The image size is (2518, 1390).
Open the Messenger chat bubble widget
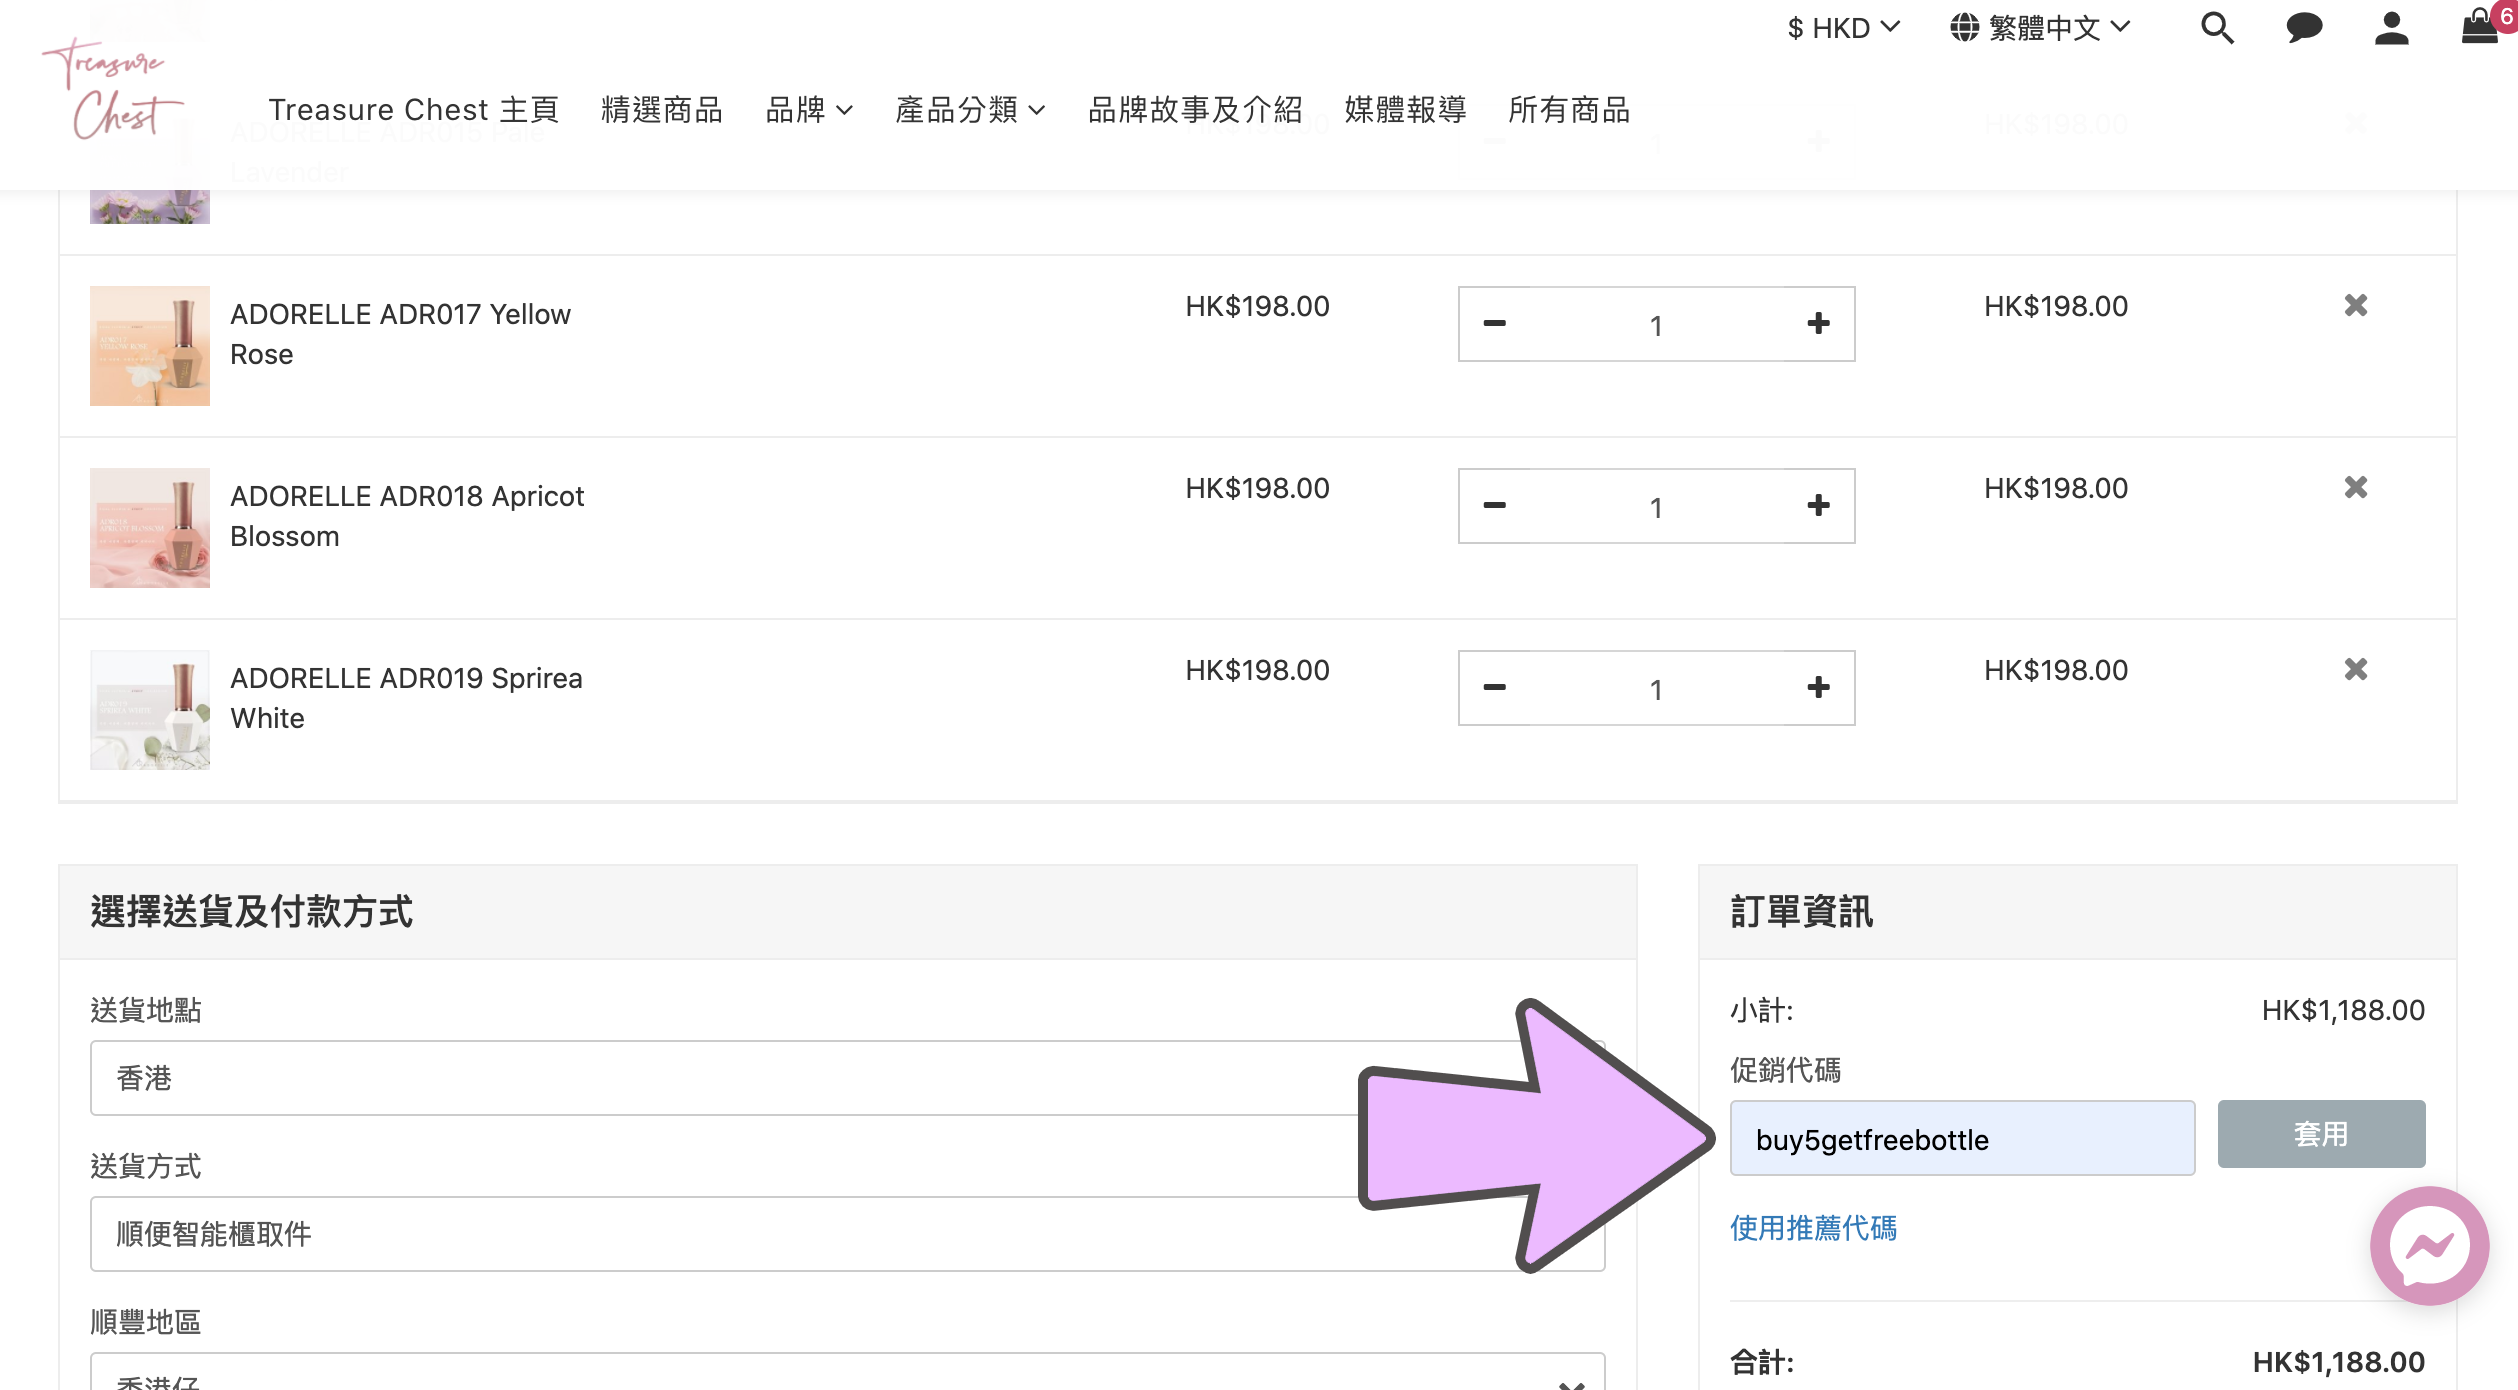[2428, 1245]
